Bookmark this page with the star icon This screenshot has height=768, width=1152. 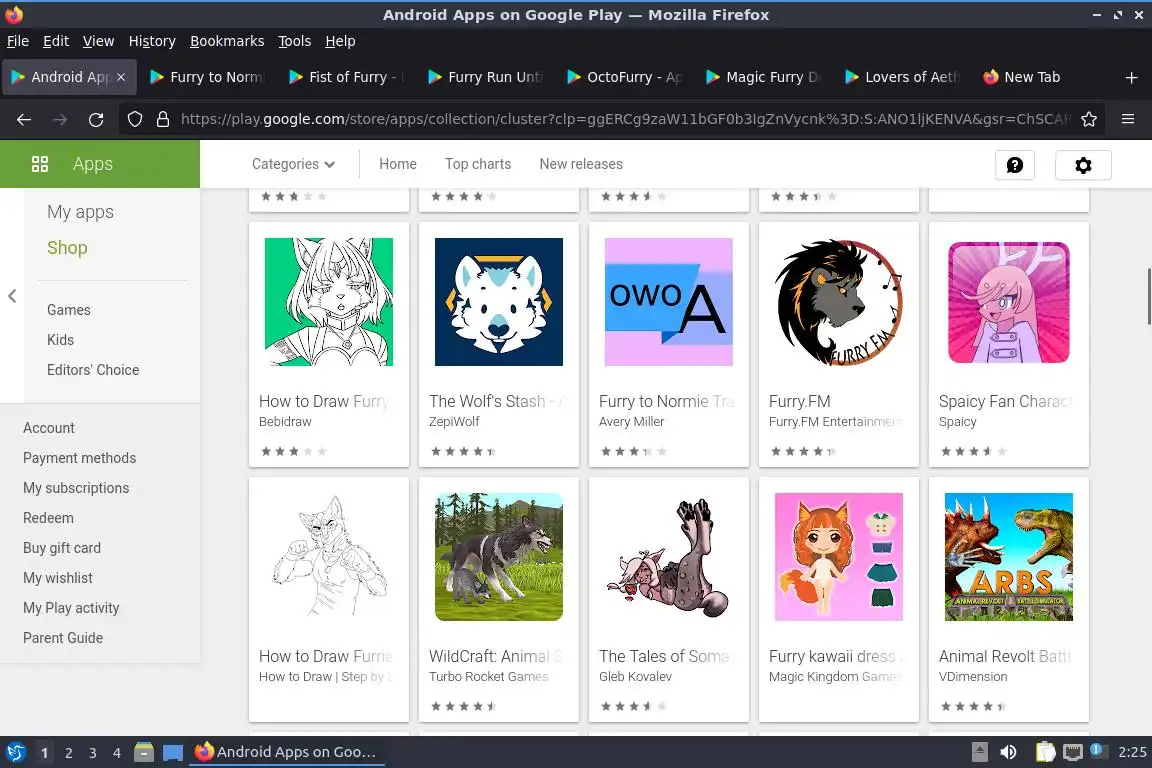1089,119
